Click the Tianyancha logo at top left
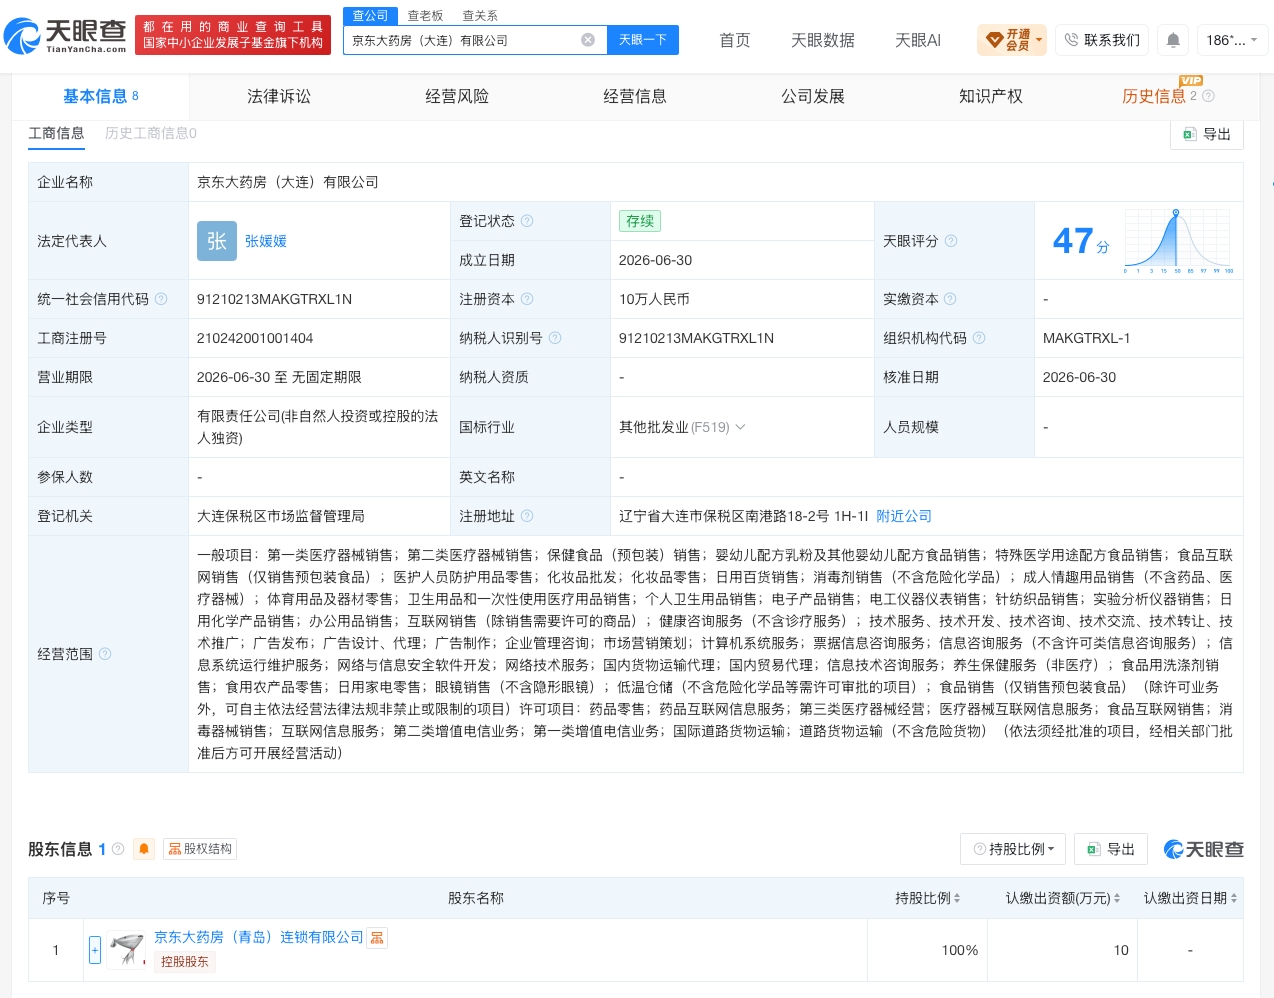This screenshot has height=998, width=1274. (66, 36)
